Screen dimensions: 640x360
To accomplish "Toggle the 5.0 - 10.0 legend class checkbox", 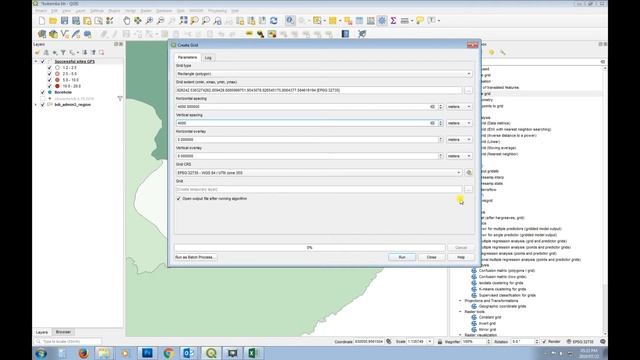I will [49, 80].
